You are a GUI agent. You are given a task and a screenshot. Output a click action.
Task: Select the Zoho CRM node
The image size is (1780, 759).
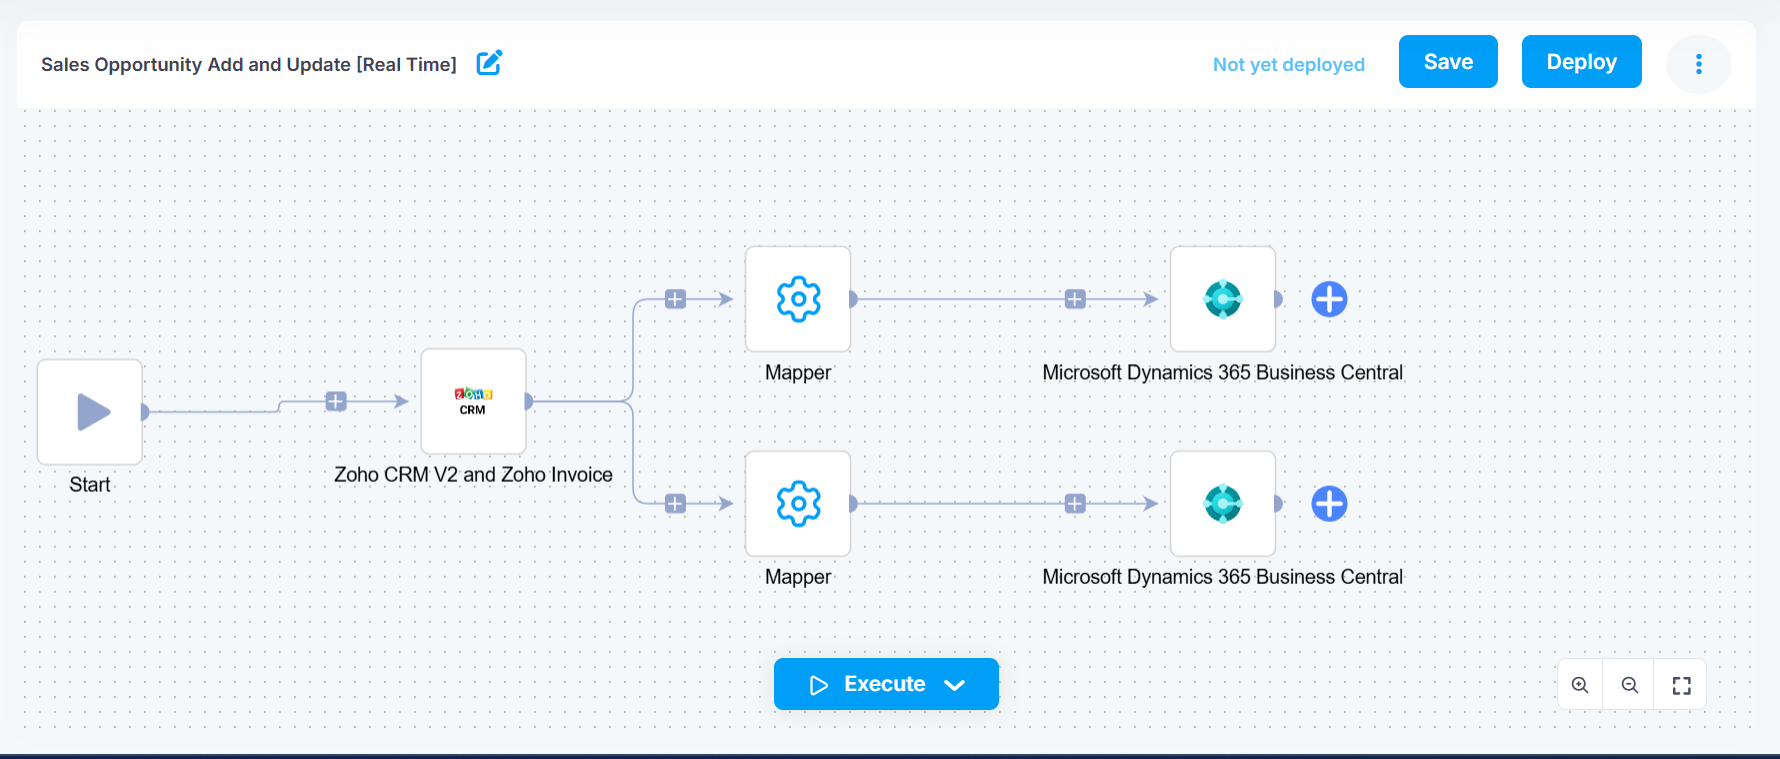473,401
